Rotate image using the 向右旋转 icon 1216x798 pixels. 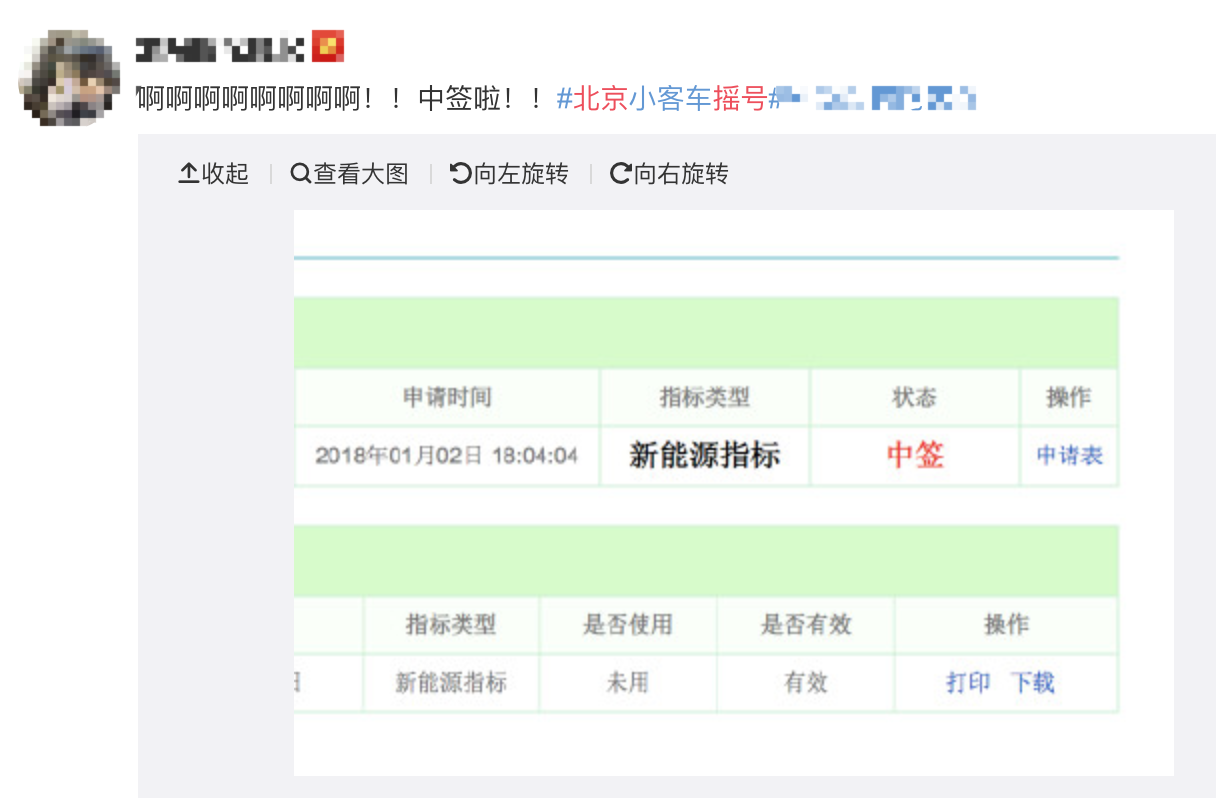point(620,174)
